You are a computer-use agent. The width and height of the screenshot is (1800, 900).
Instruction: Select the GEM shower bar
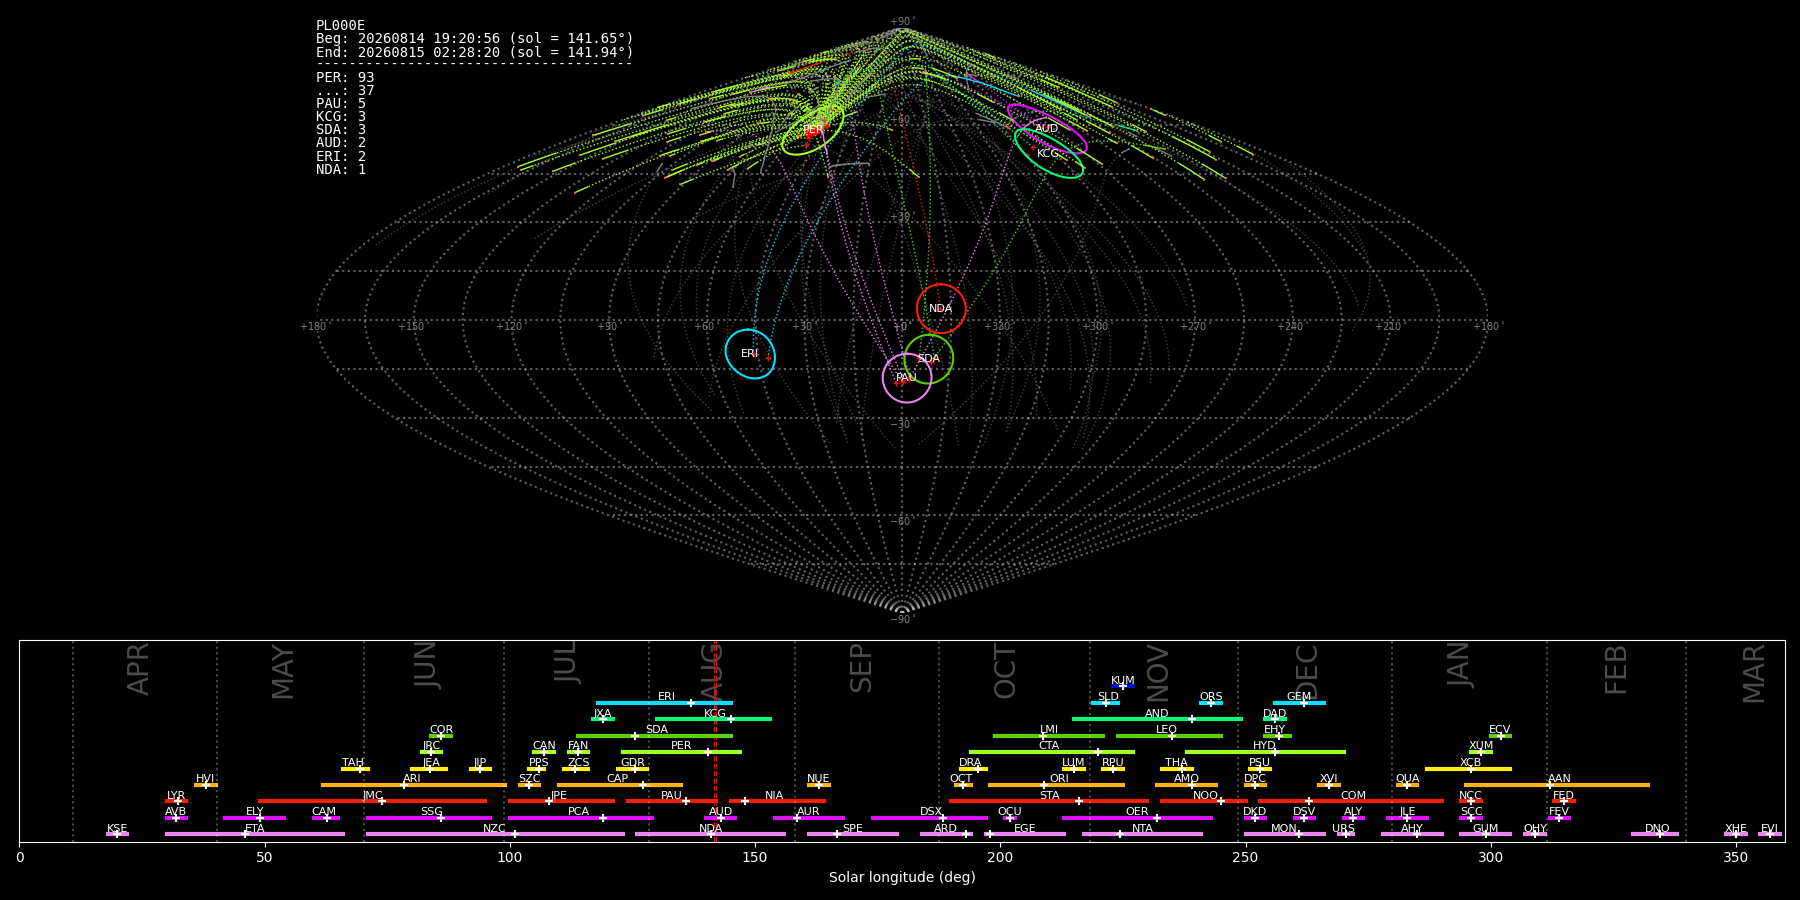(1299, 703)
